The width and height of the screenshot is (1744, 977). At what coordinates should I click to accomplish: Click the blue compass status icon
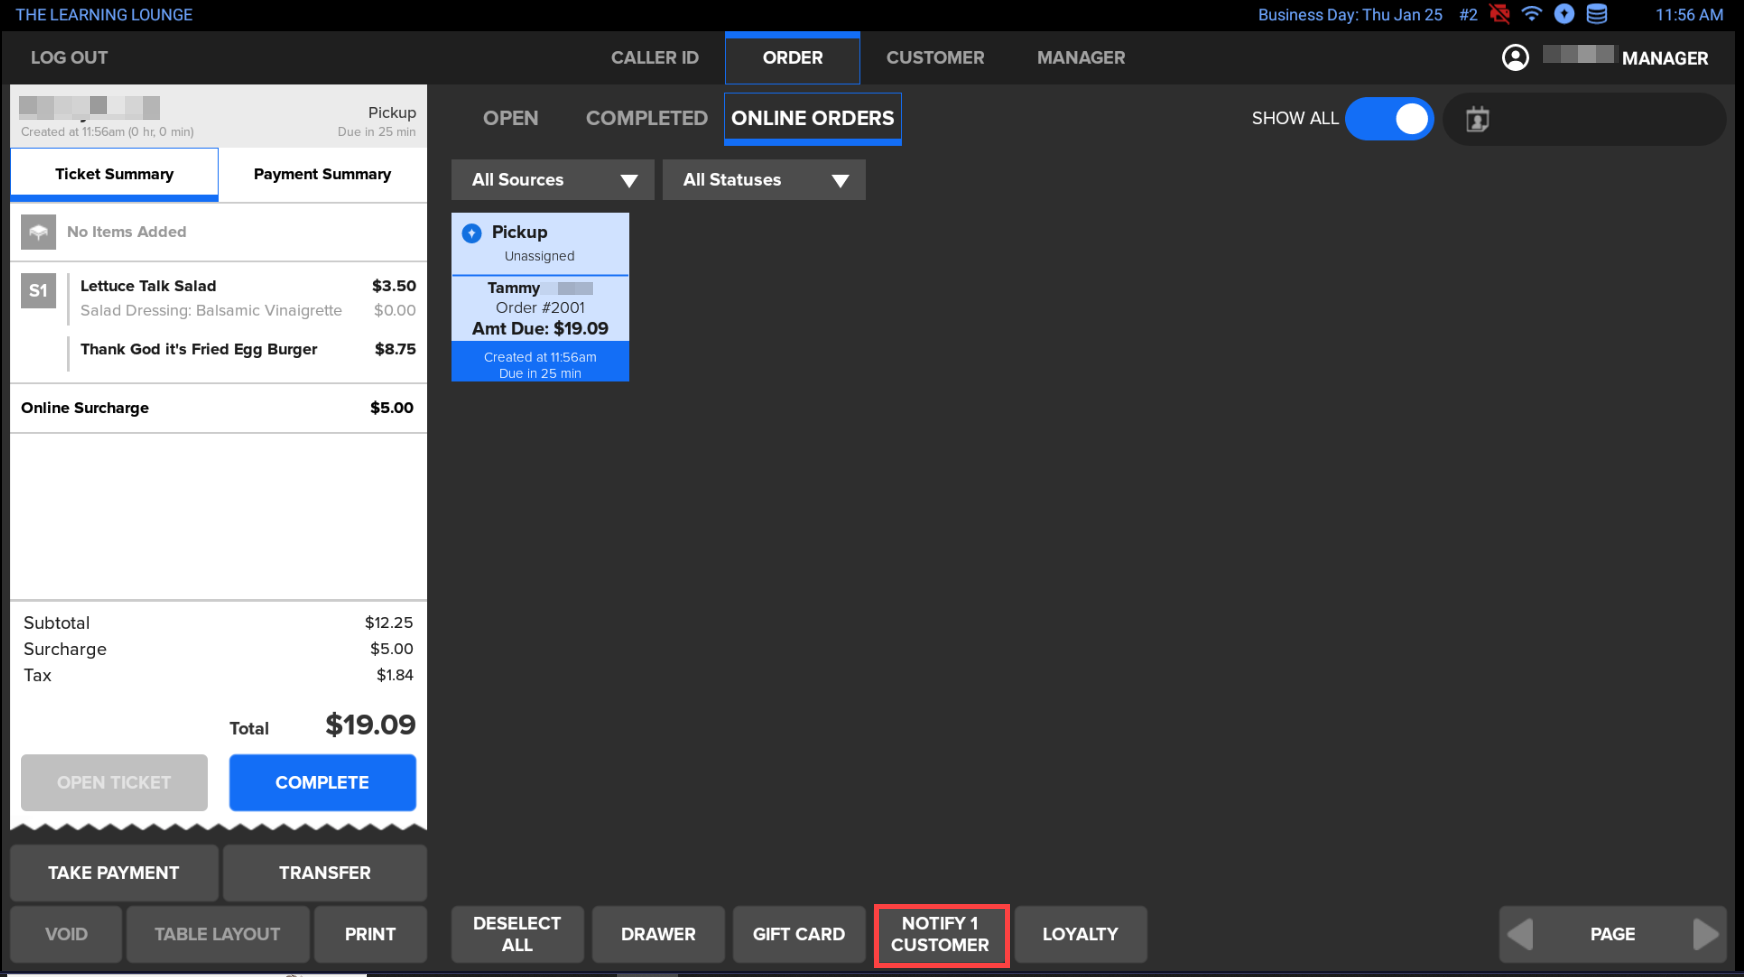tap(1564, 14)
